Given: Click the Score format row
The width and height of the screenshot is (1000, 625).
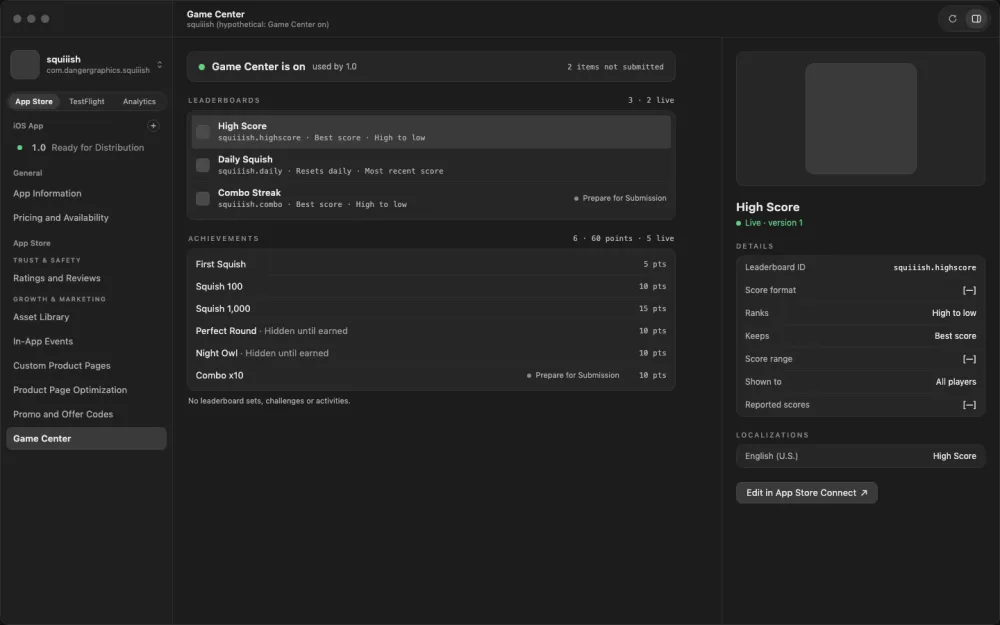Looking at the screenshot, I should click(x=860, y=290).
